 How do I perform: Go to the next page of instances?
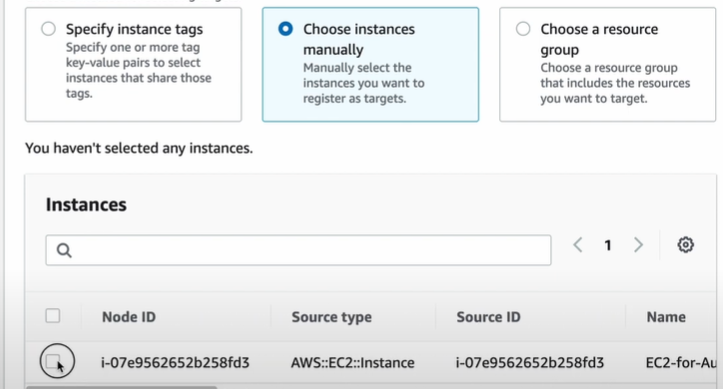pyautogui.click(x=638, y=245)
